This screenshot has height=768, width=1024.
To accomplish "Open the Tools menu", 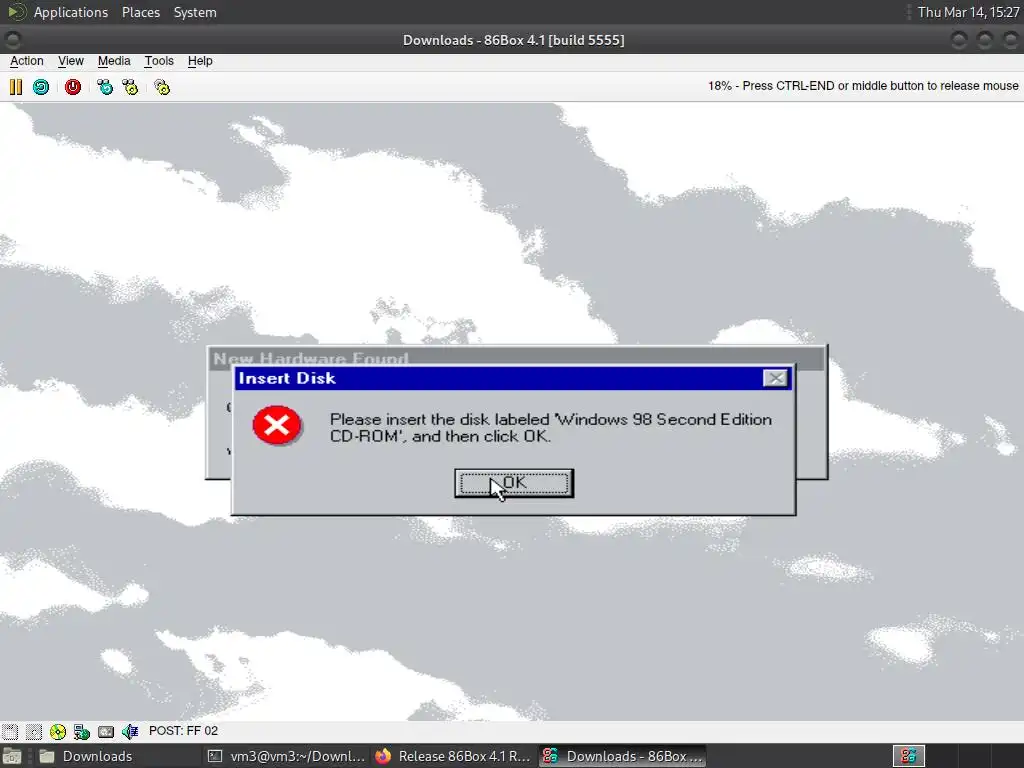I will (159, 61).
